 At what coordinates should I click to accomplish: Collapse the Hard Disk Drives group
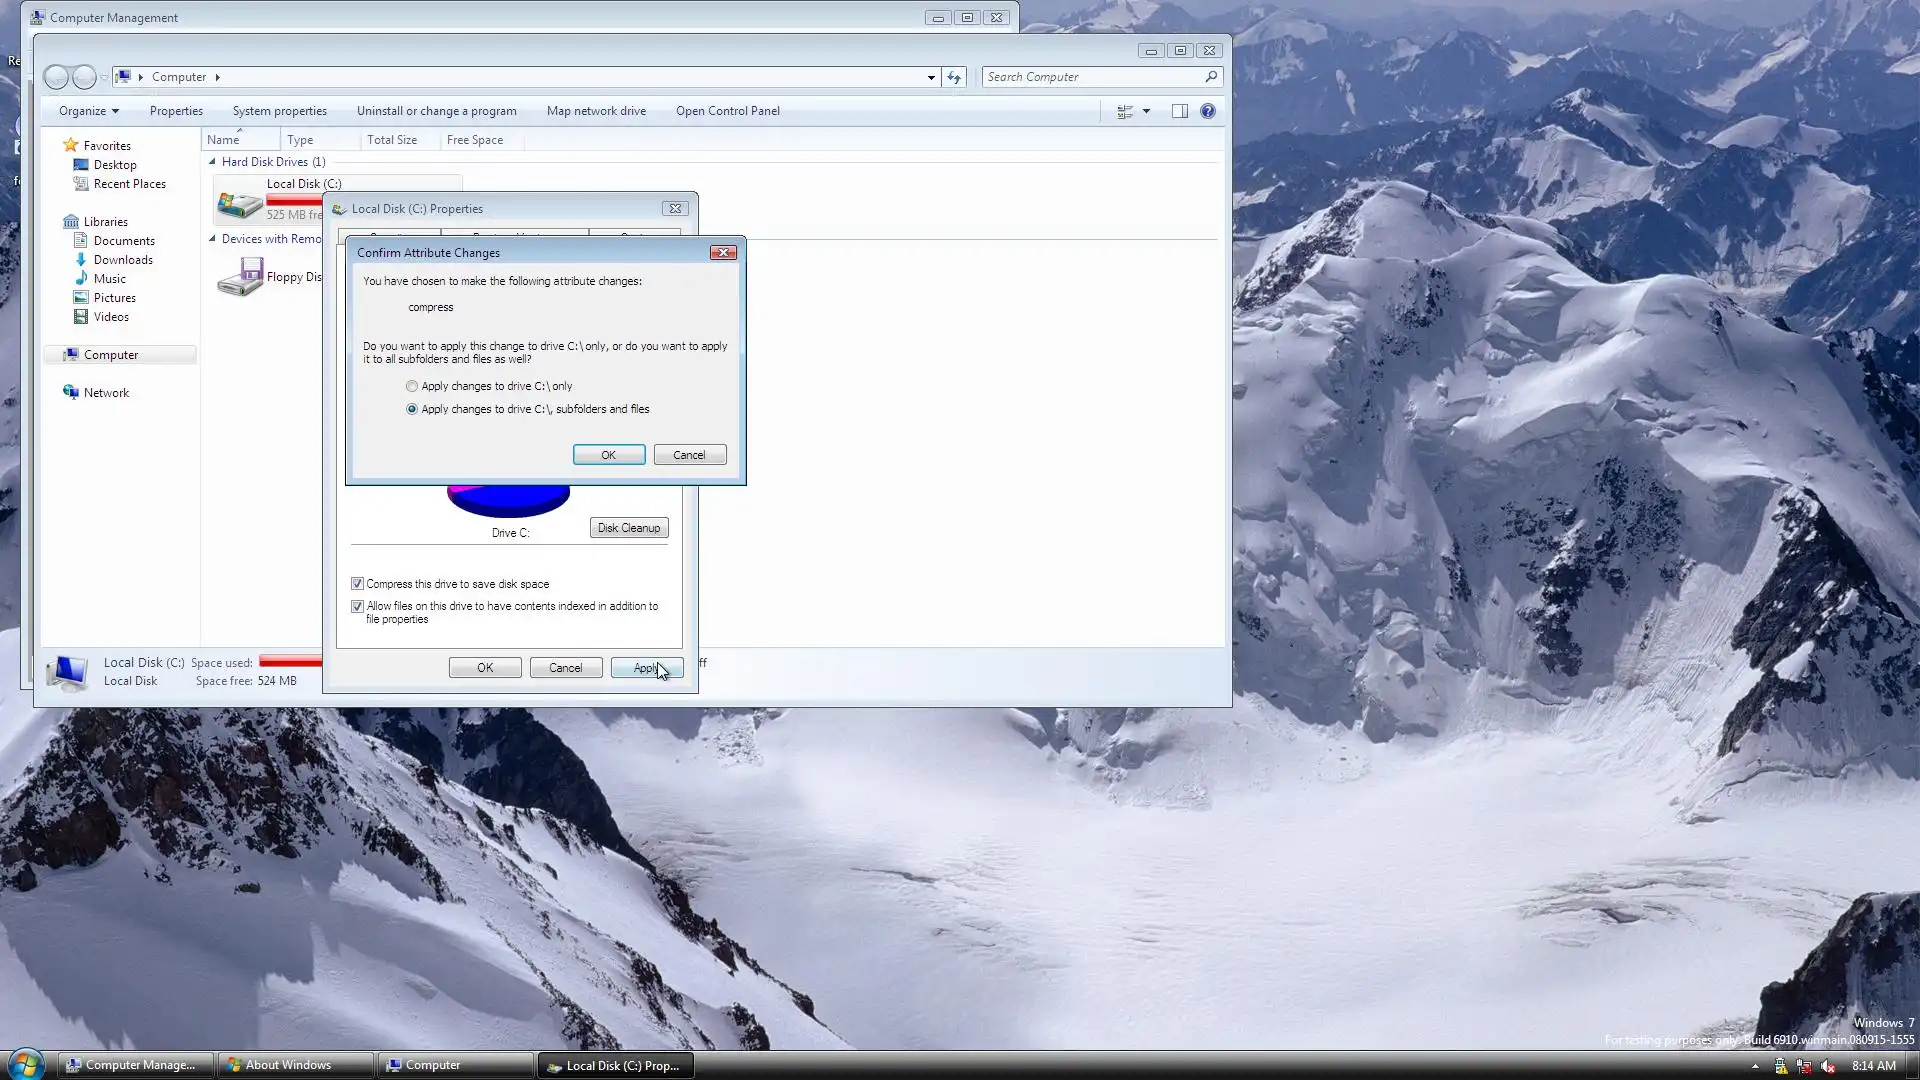212,162
